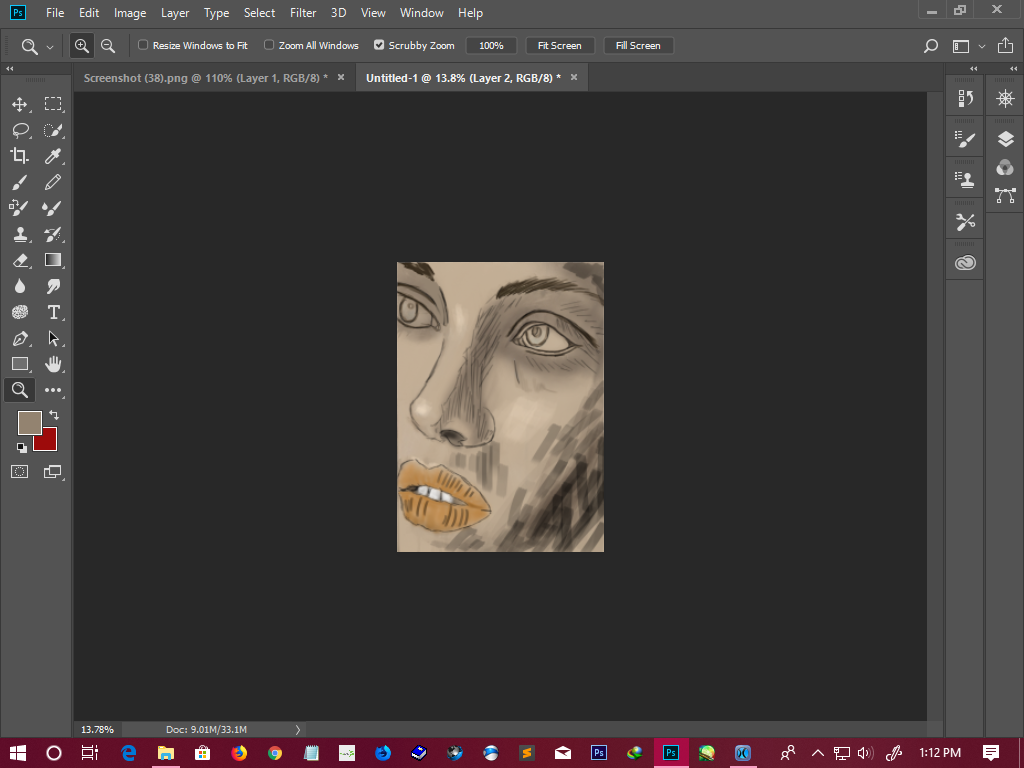The image size is (1024, 768).
Task: Click the Fit Screen button
Action: pos(559,46)
